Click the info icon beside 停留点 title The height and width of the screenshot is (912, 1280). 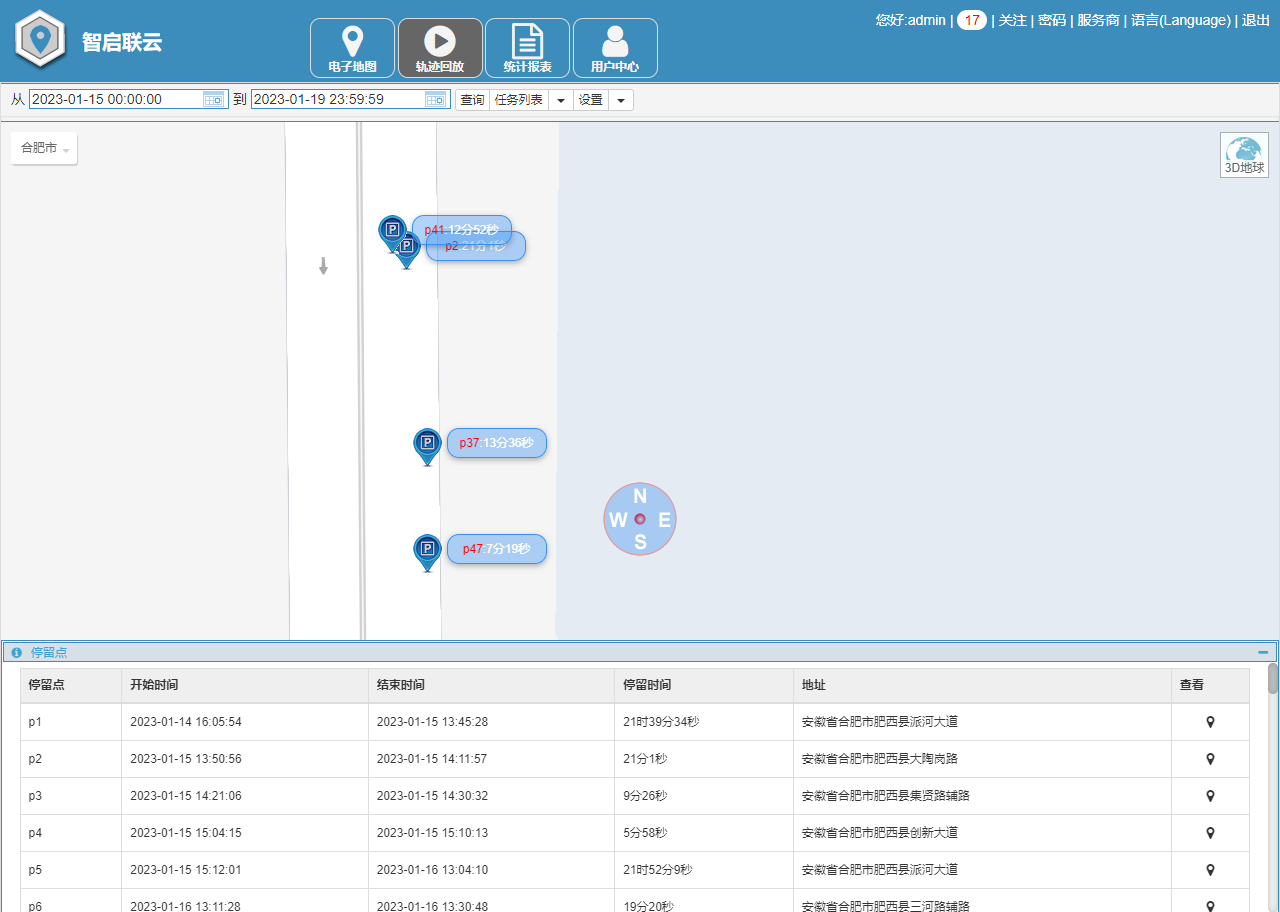pyautogui.click(x=16, y=652)
